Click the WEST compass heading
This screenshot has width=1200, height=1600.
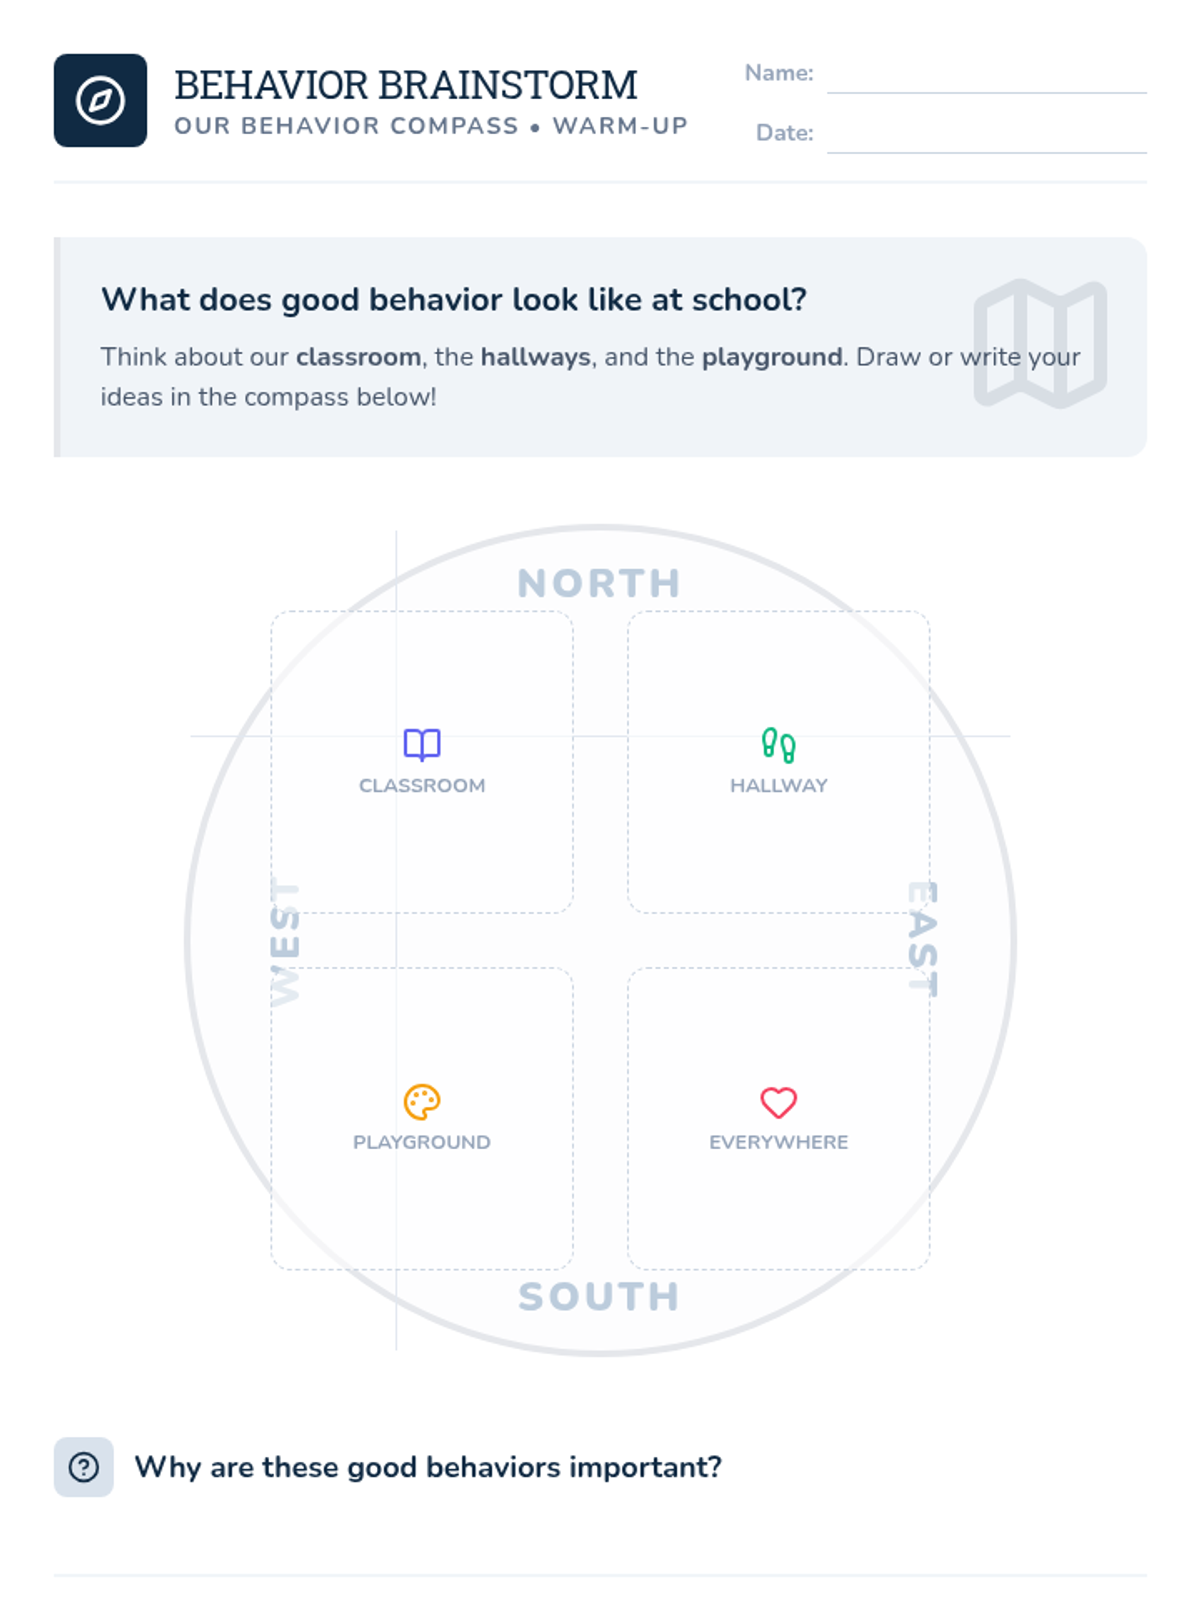(x=285, y=942)
